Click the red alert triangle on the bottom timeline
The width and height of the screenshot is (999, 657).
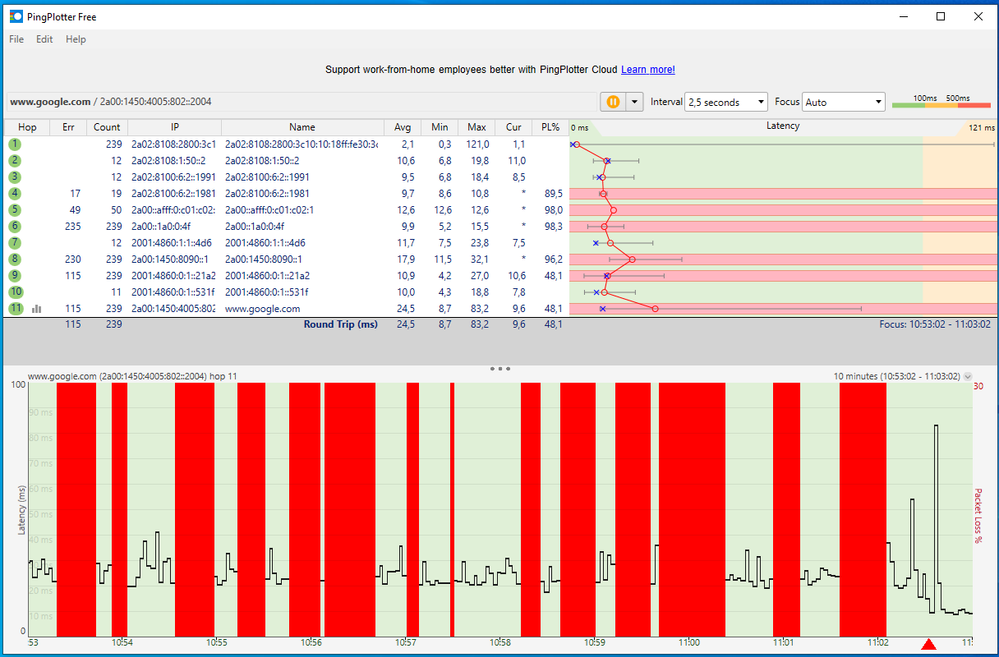point(929,646)
